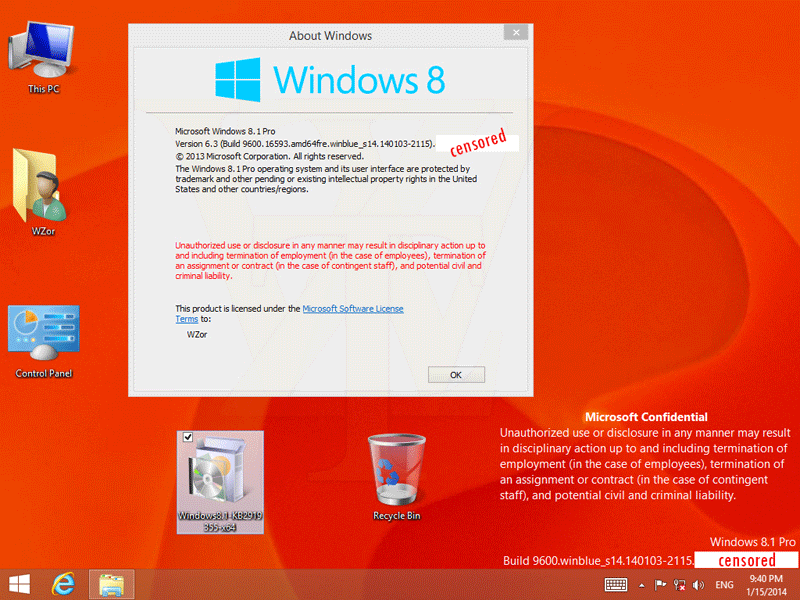This screenshot has height=600, width=800.
Task: Open the touch keyboard from the taskbar
Action: (x=616, y=584)
